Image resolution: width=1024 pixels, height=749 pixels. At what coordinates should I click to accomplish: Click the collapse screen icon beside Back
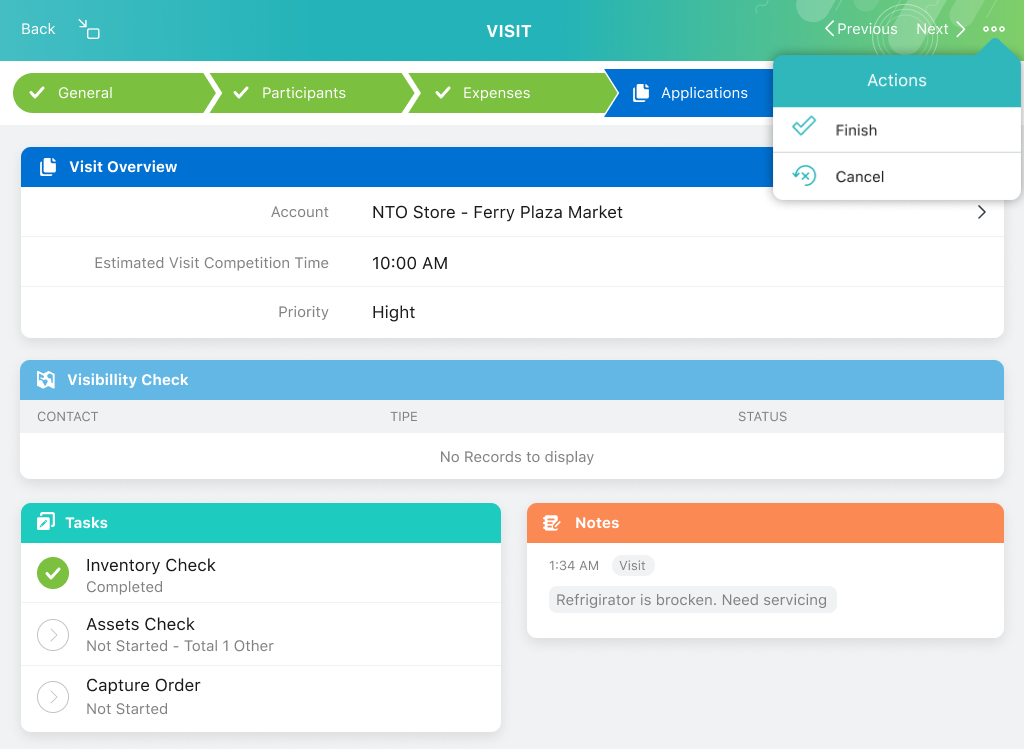click(89, 29)
